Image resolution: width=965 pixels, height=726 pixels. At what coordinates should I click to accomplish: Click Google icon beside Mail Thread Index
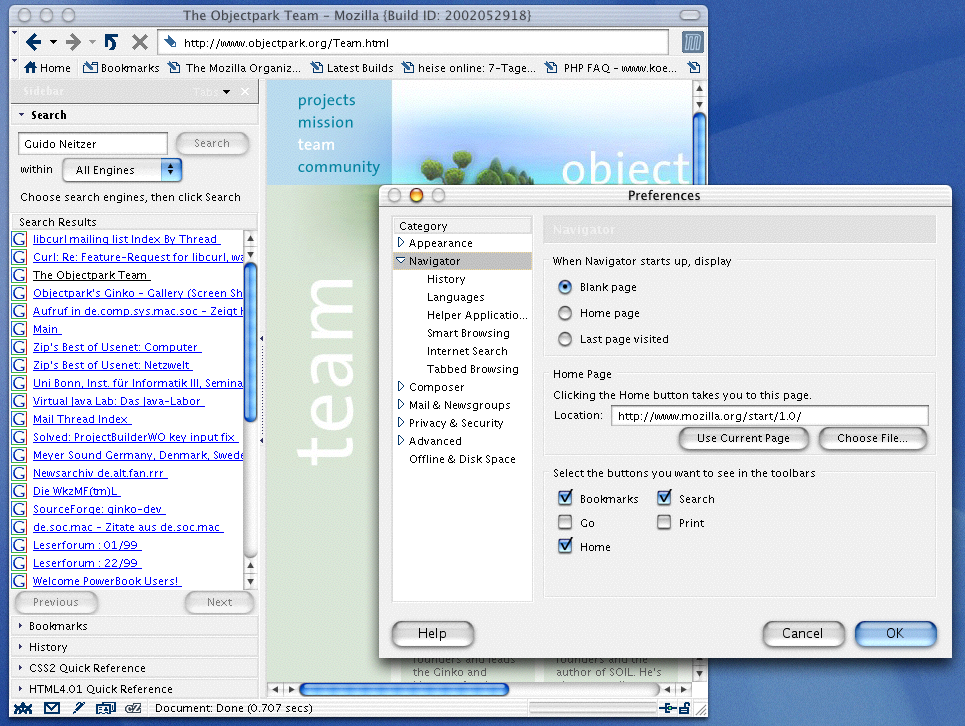[19, 419]
